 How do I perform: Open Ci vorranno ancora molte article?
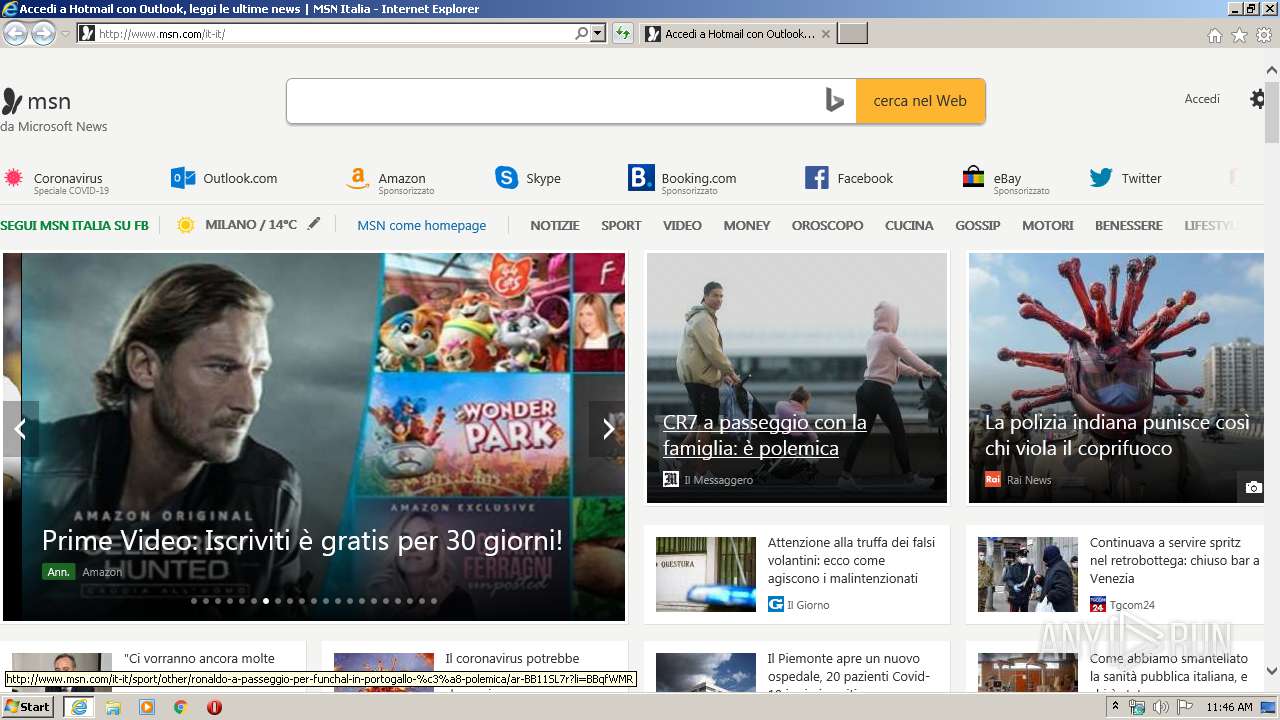[x=199, y=659]
